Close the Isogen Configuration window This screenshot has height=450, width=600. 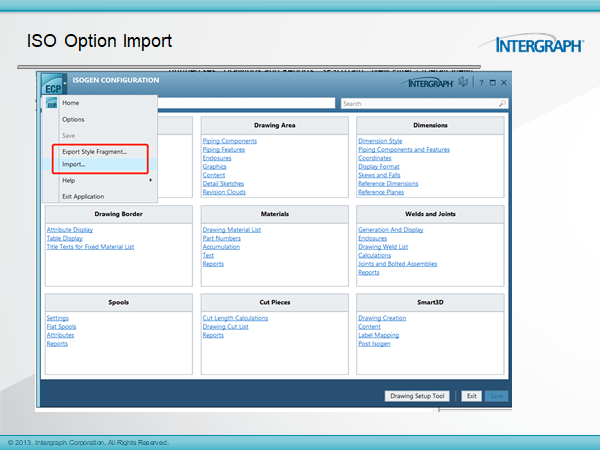pos(504,83)
